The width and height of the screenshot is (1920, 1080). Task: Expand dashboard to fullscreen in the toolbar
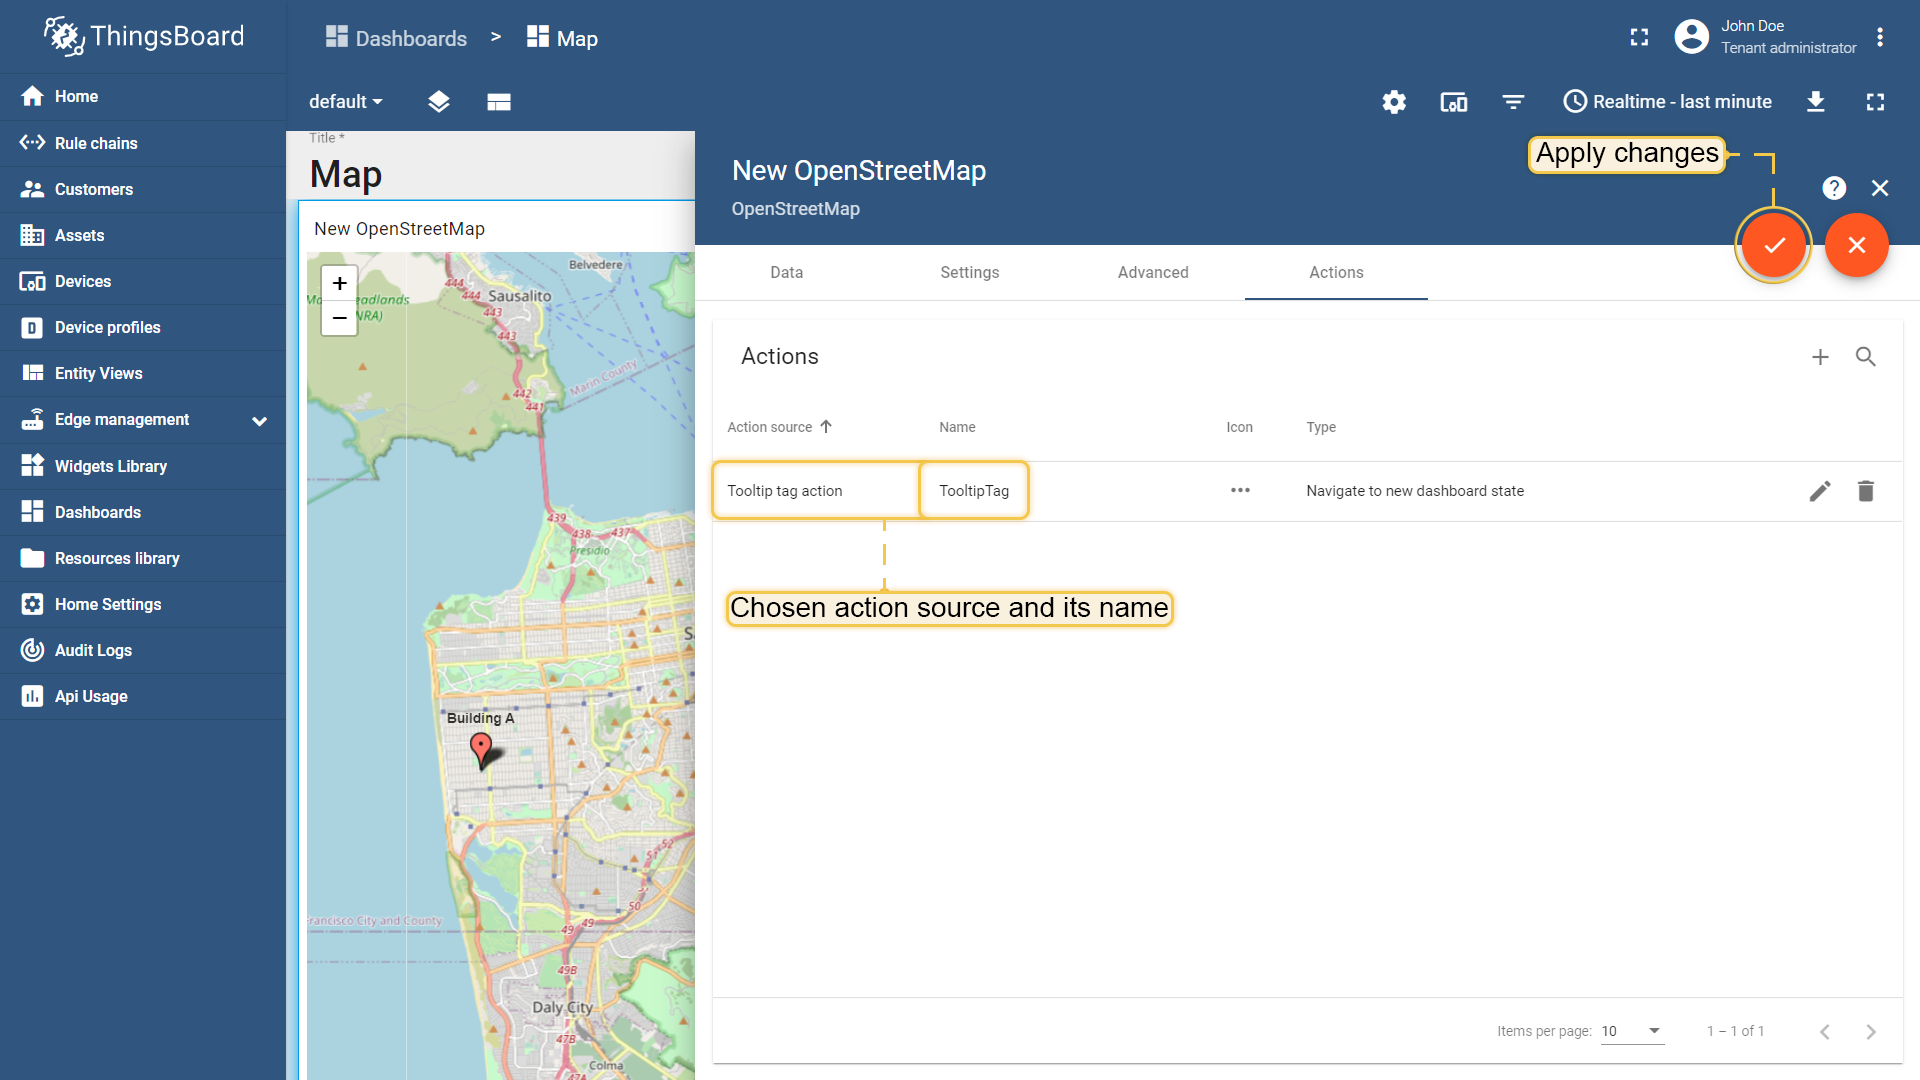(x=1876, y=102)
